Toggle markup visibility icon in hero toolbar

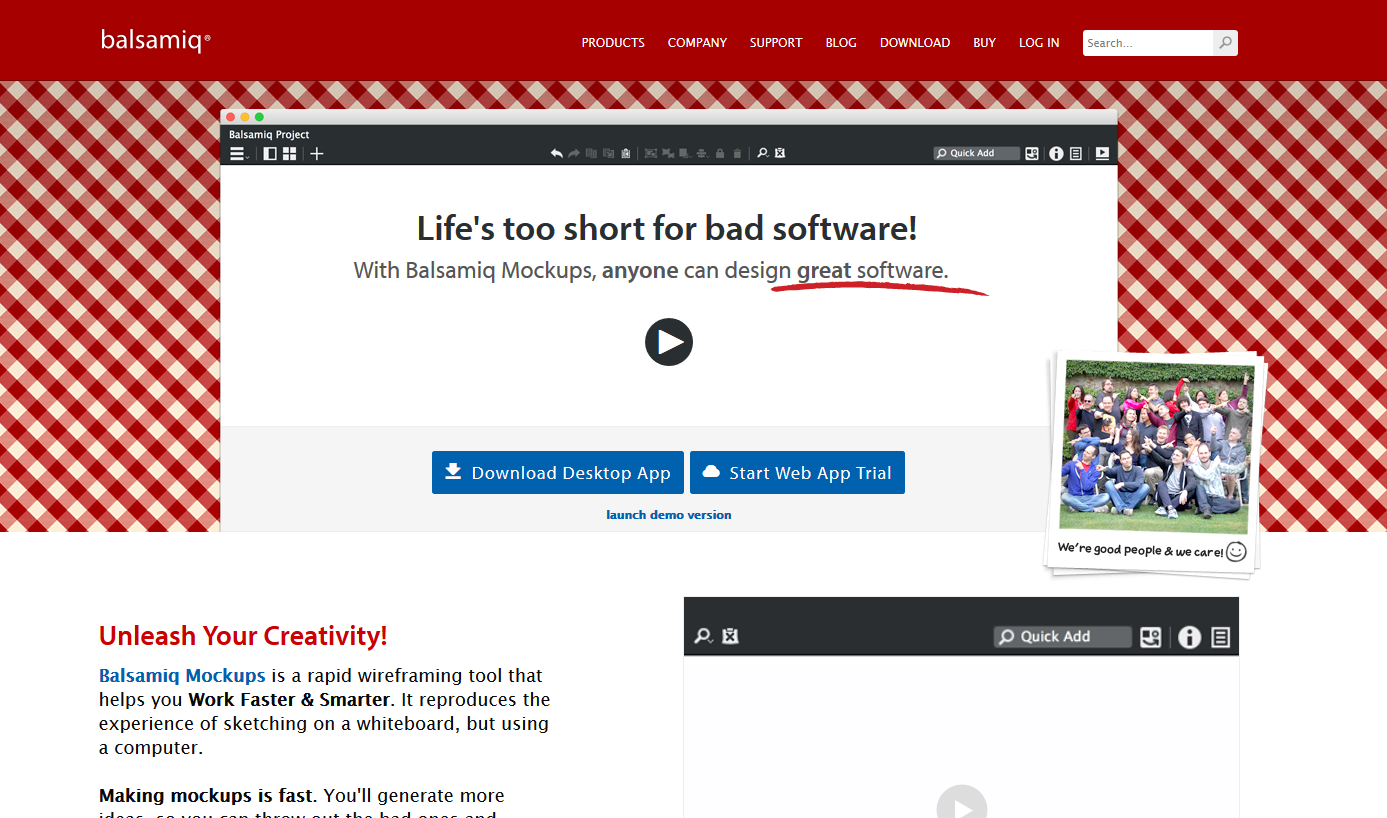point(780,153)
